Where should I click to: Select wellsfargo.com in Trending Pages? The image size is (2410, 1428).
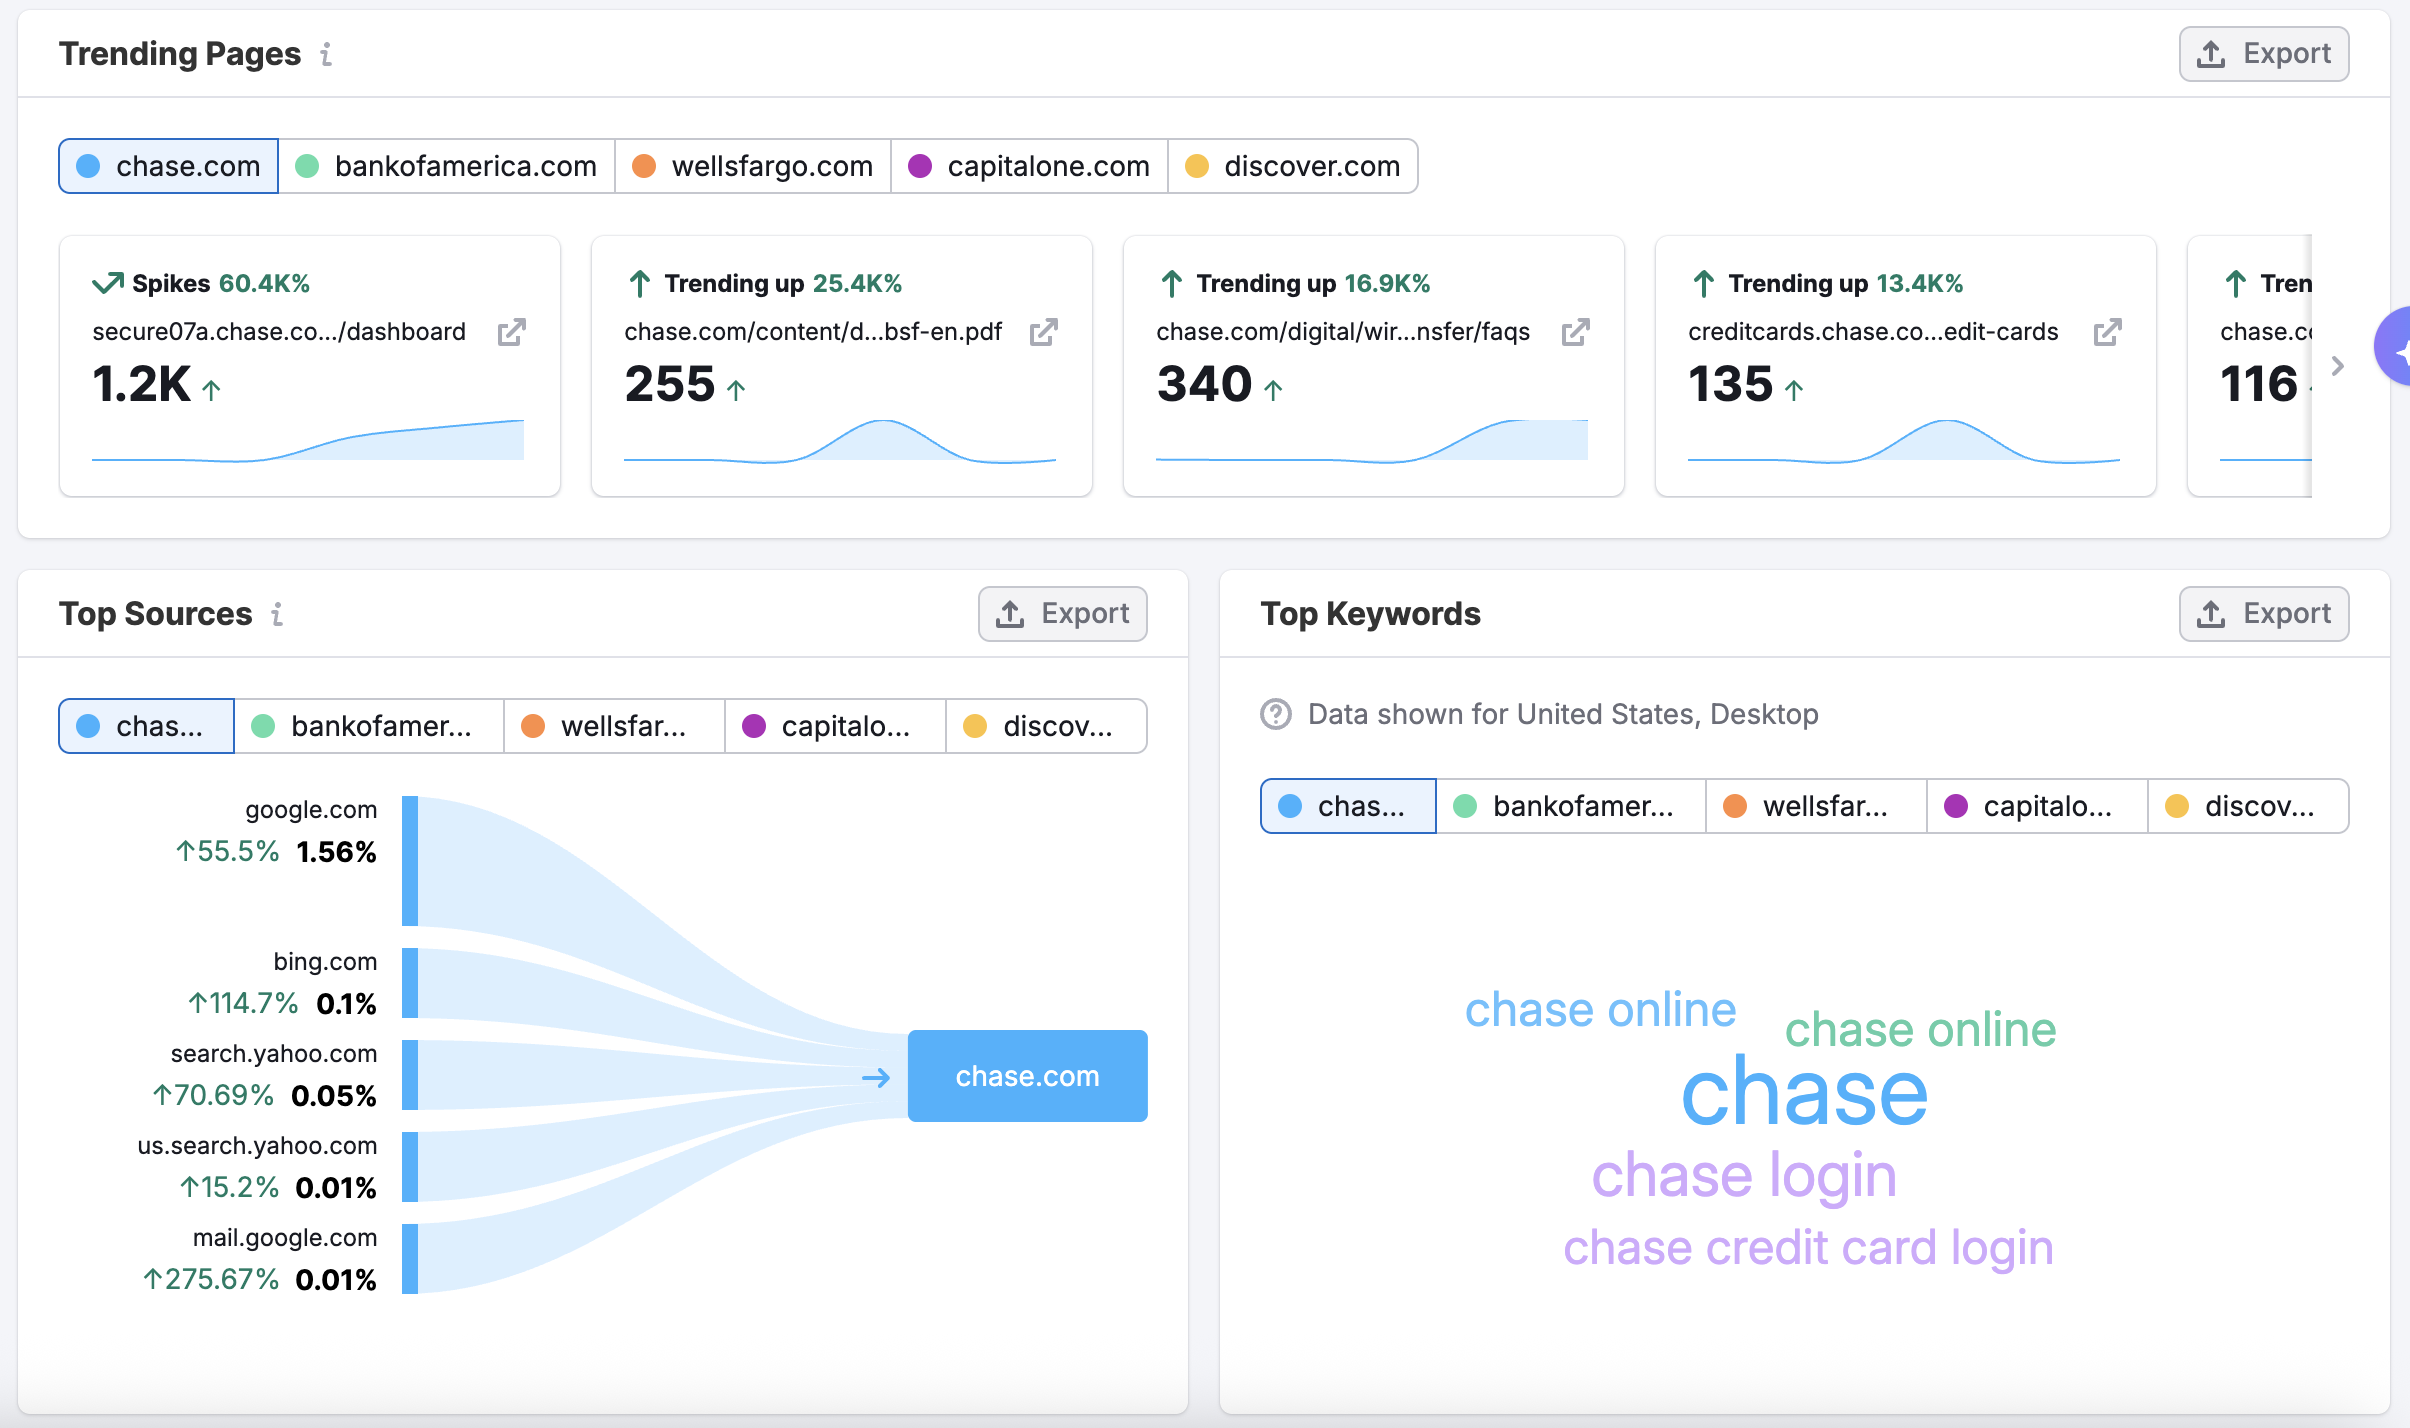click(x=752, y=166)
